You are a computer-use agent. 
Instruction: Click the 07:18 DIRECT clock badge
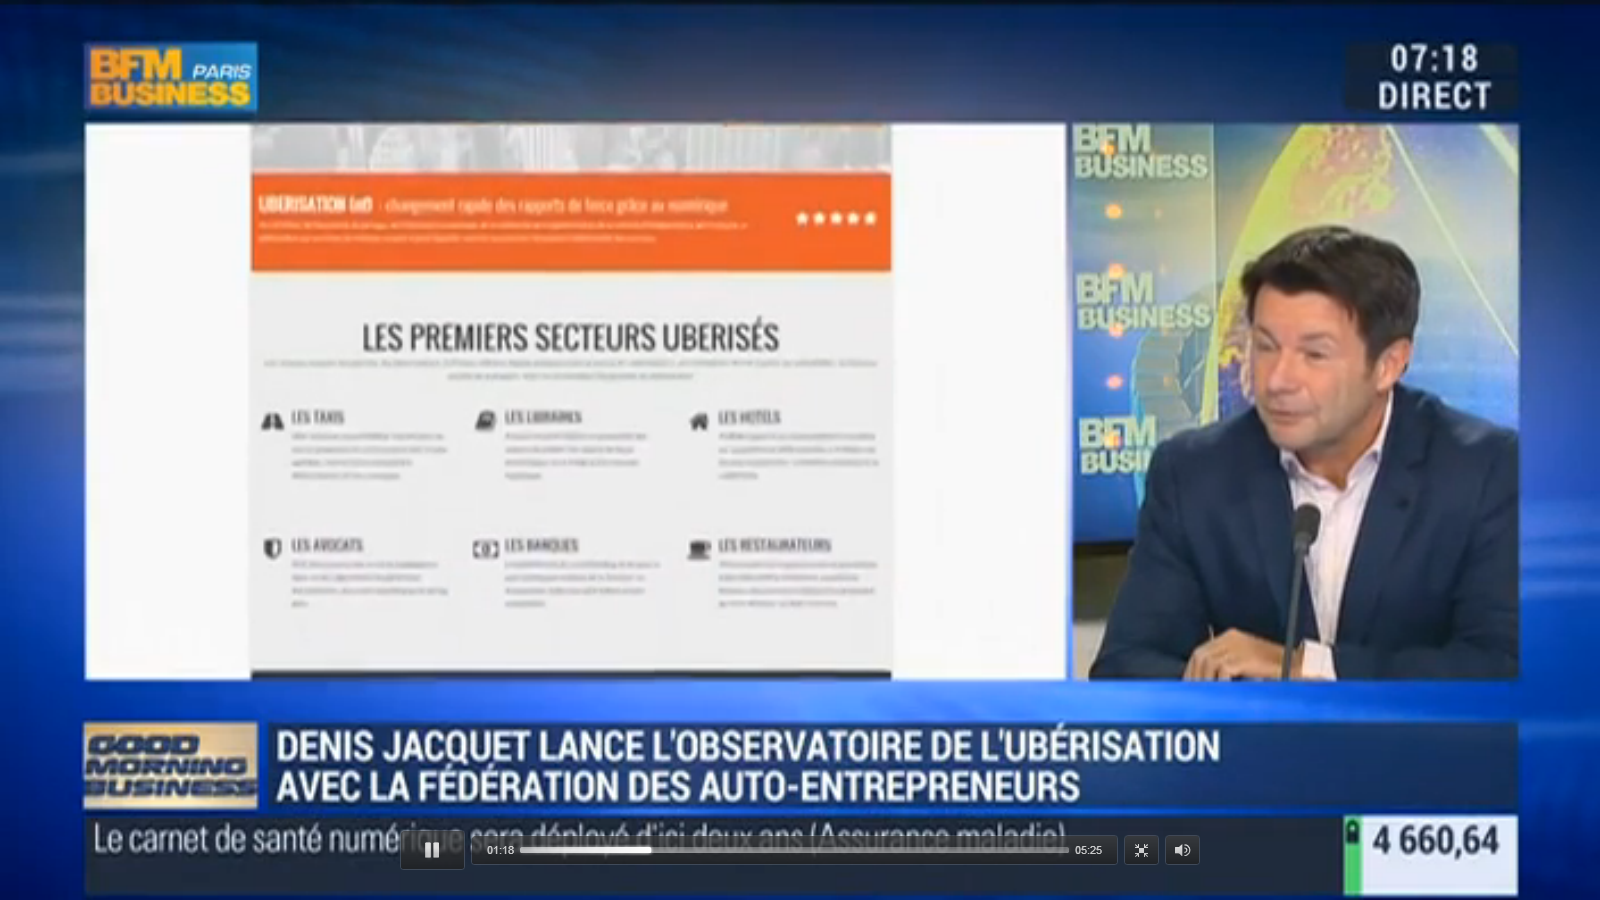[1433, 77]
